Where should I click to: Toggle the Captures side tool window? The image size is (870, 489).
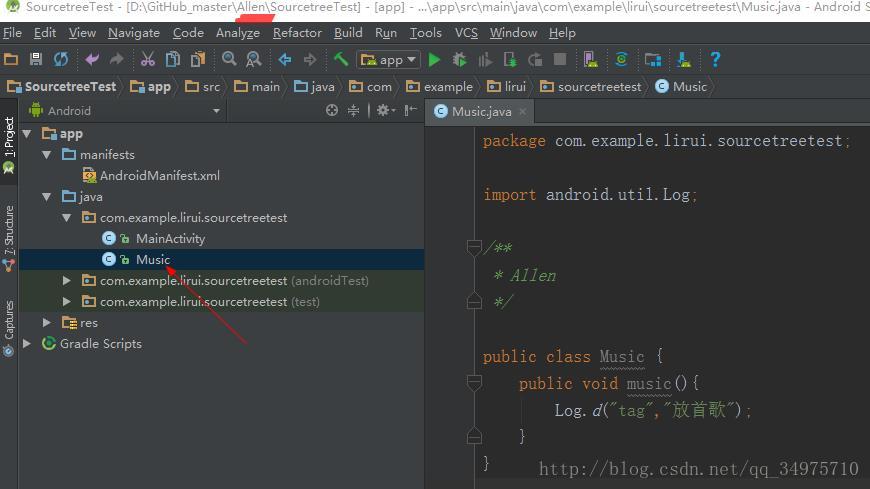(x=9, y=327)
